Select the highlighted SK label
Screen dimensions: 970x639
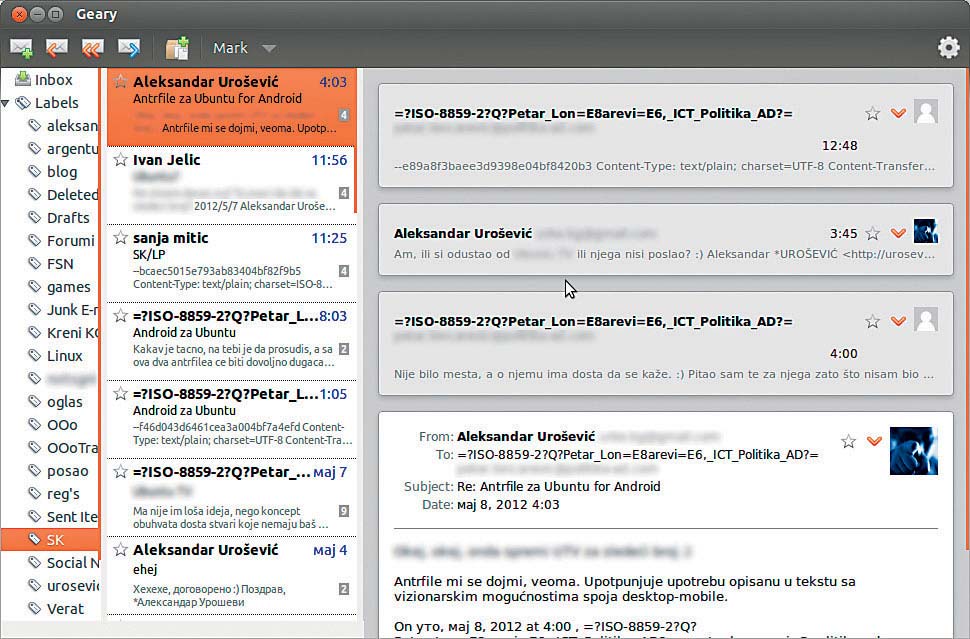50,540
